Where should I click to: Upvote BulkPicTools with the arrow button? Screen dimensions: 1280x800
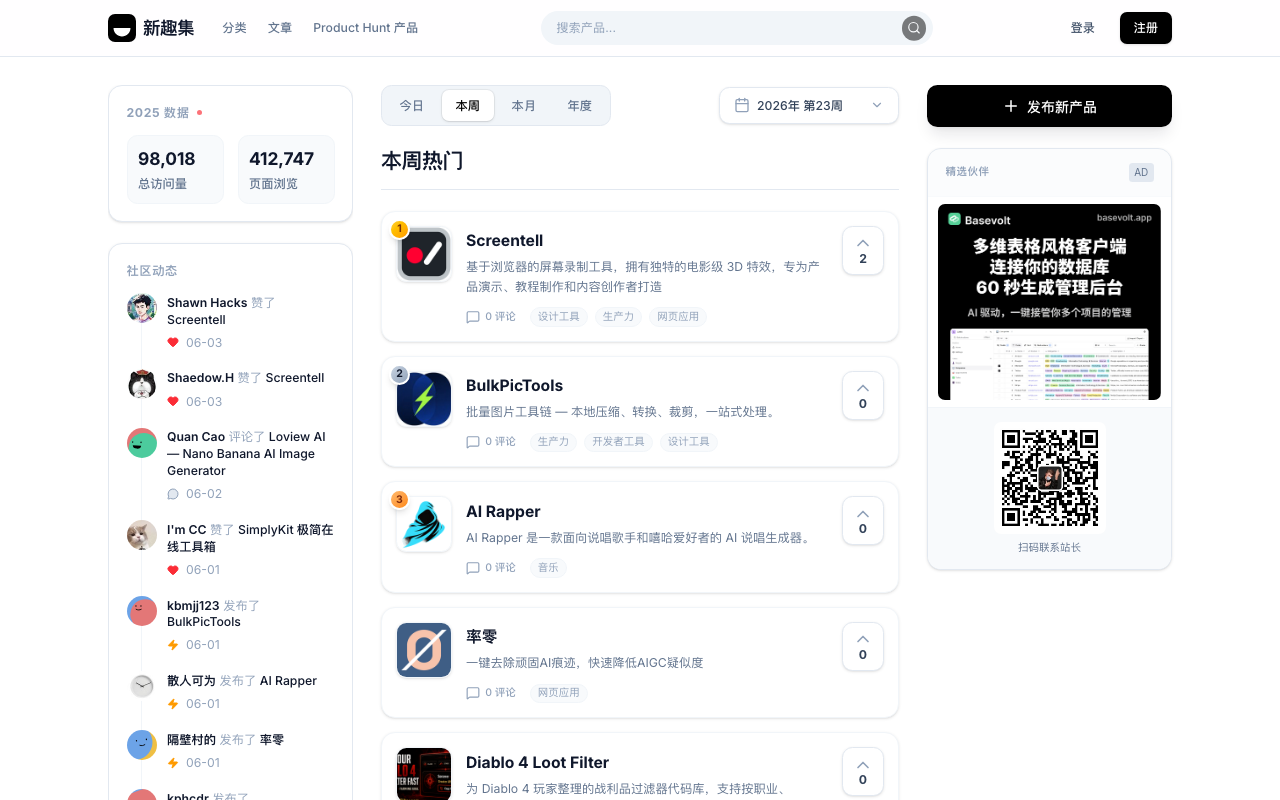(863, 396)
